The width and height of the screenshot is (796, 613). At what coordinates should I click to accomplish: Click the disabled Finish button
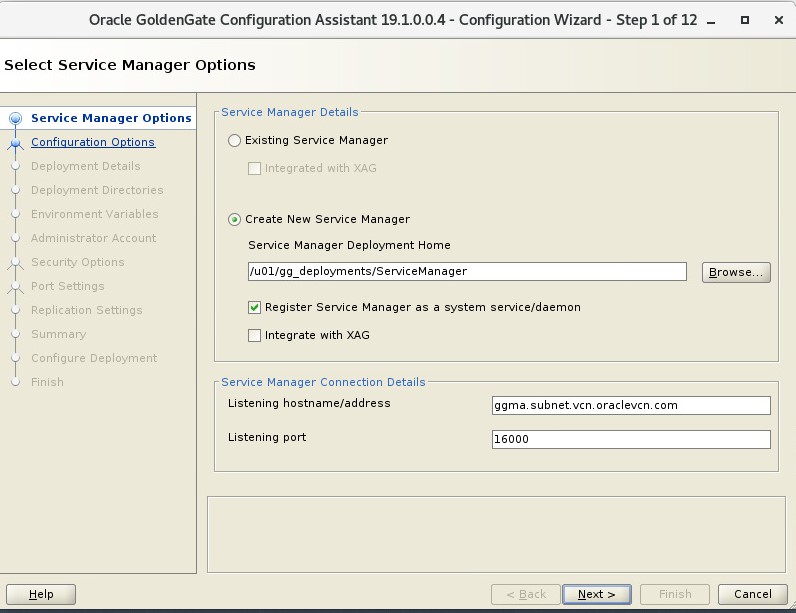tap(675, 594)
